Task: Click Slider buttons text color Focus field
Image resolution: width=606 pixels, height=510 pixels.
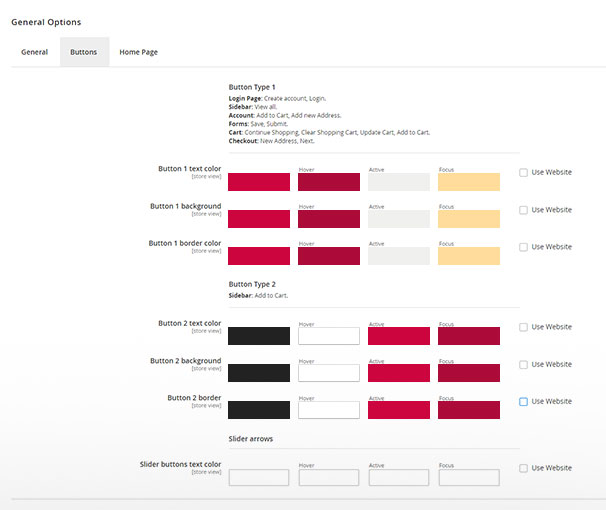Action: pyautogui.click(x=469, y=478)
